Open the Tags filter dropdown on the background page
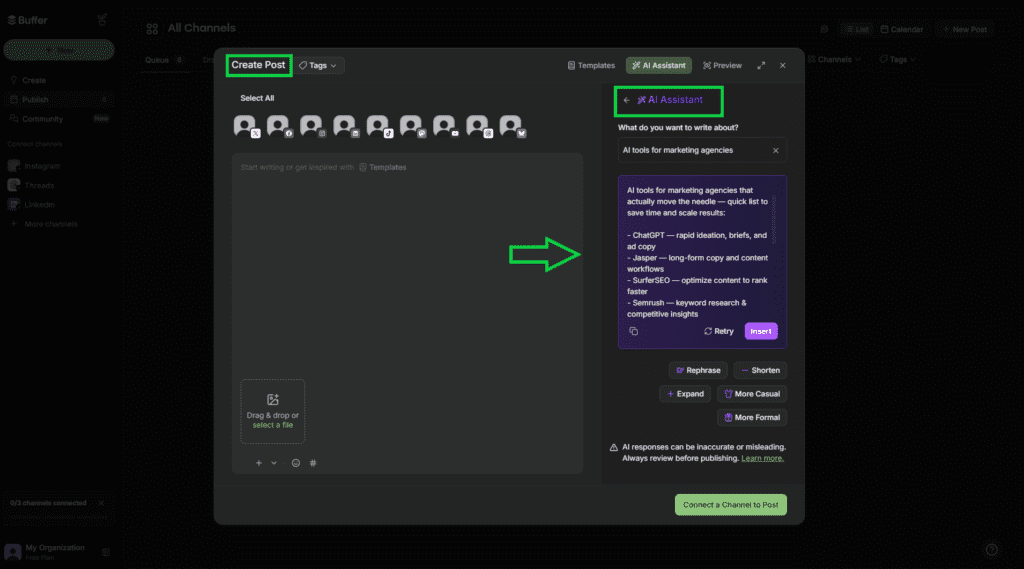The image size is (1024, 569). point(897,59)
